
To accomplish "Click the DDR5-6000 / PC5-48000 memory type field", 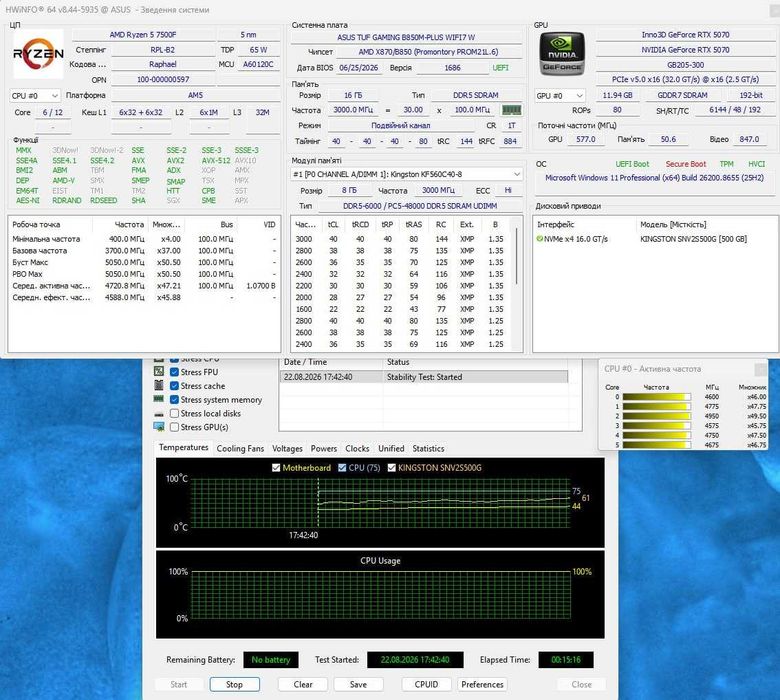I will (x=420, y=206).
